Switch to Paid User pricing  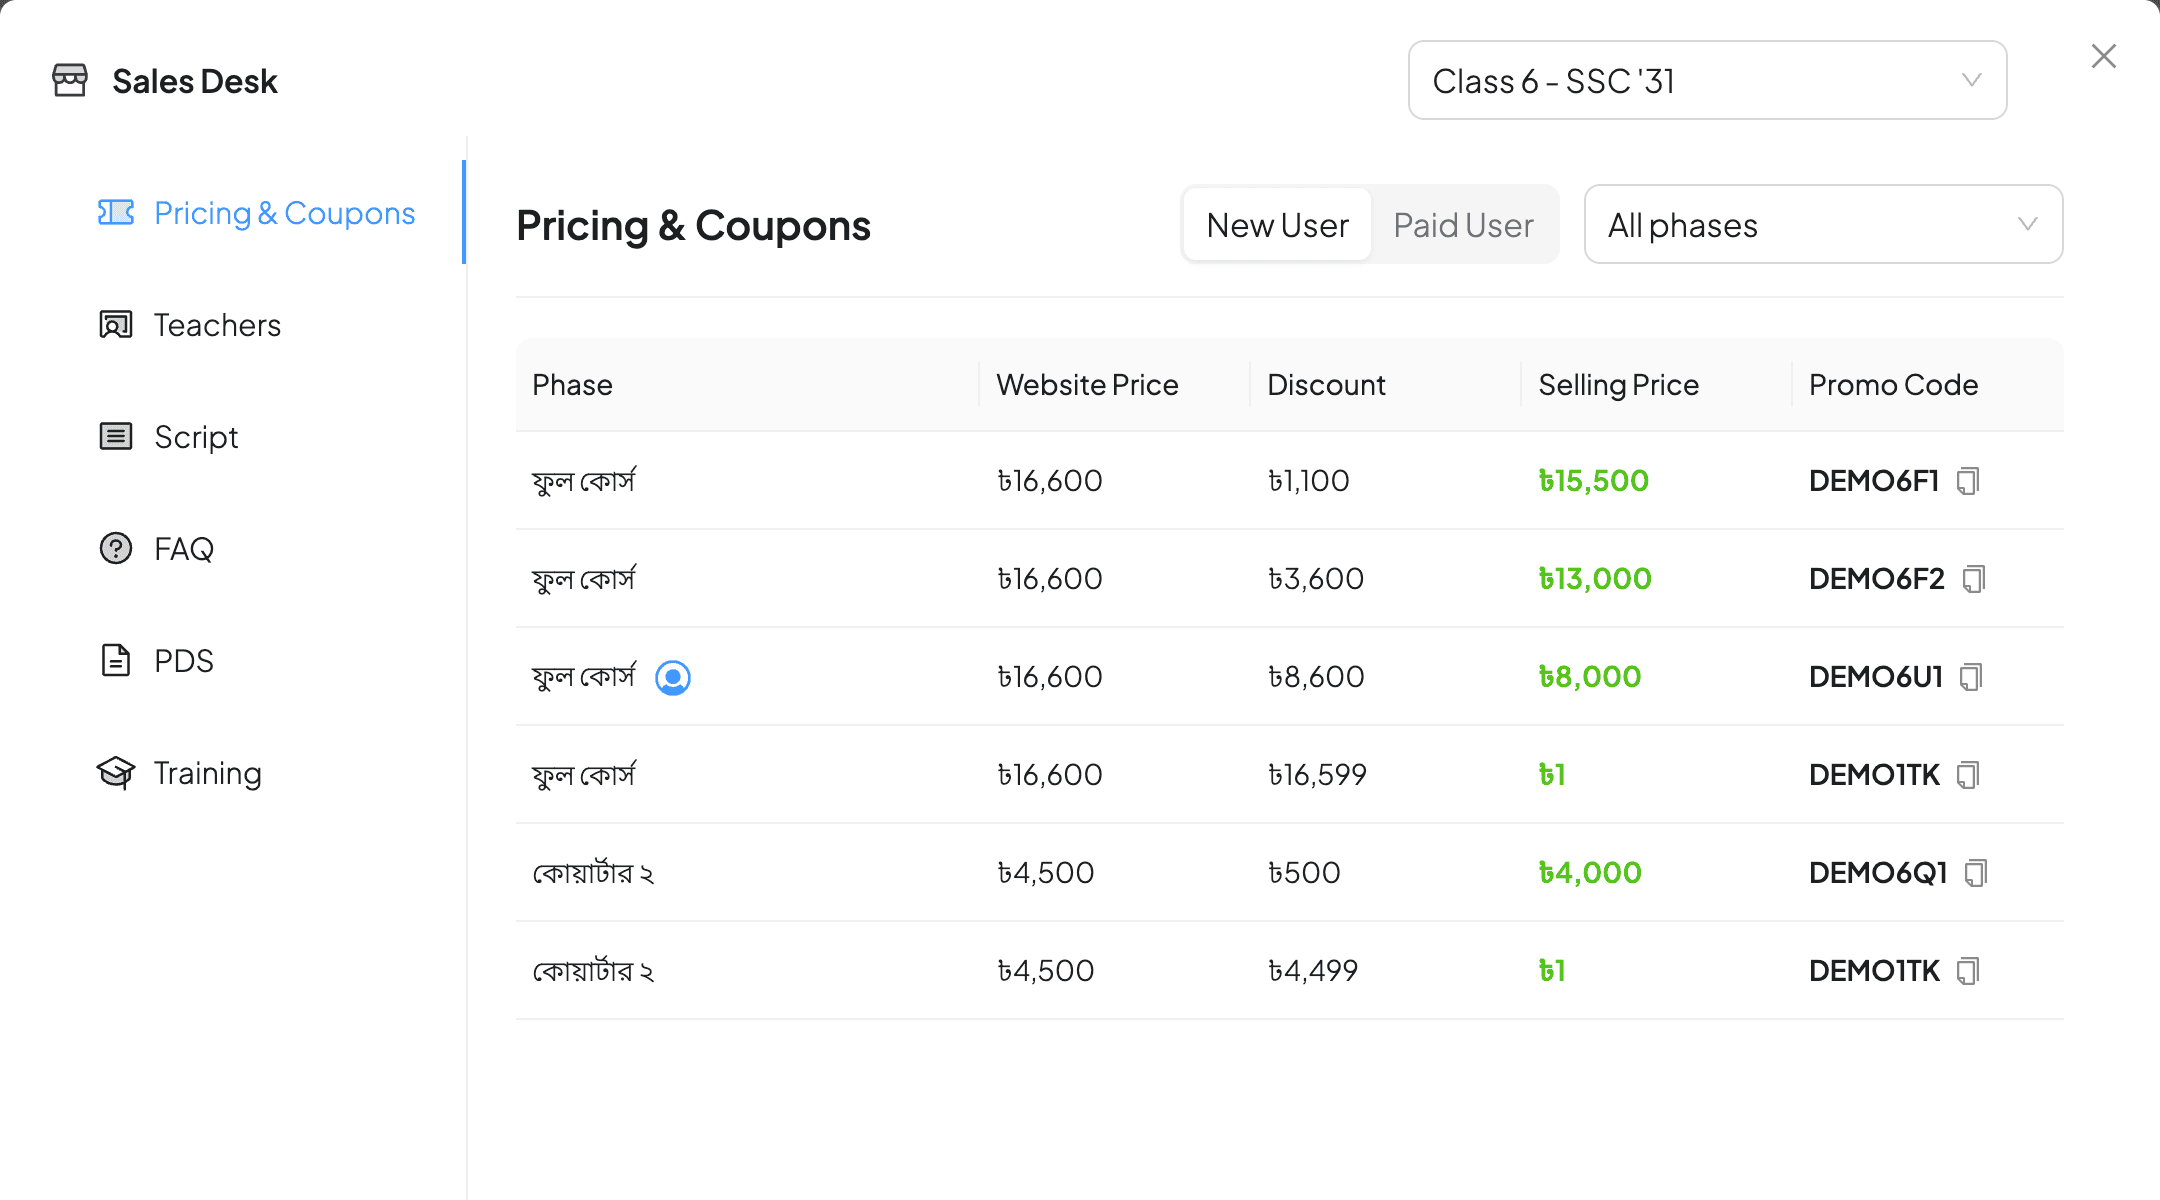coord(1463,225)
